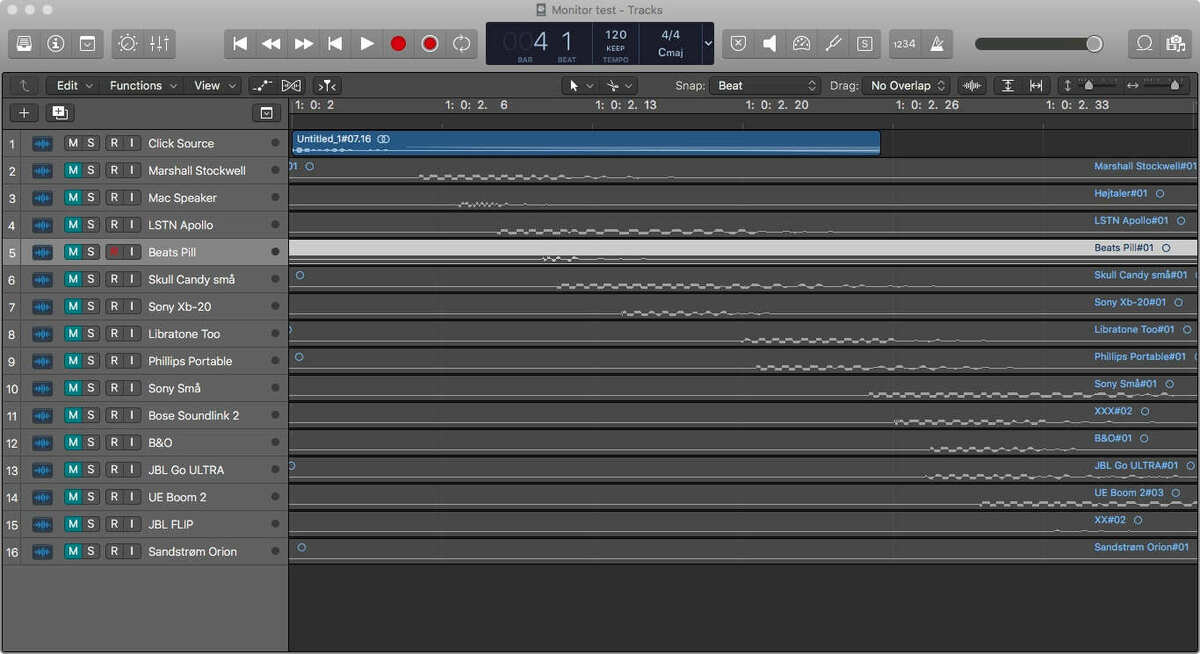Mute the Sony Xb-20 track

coord(72,307)
